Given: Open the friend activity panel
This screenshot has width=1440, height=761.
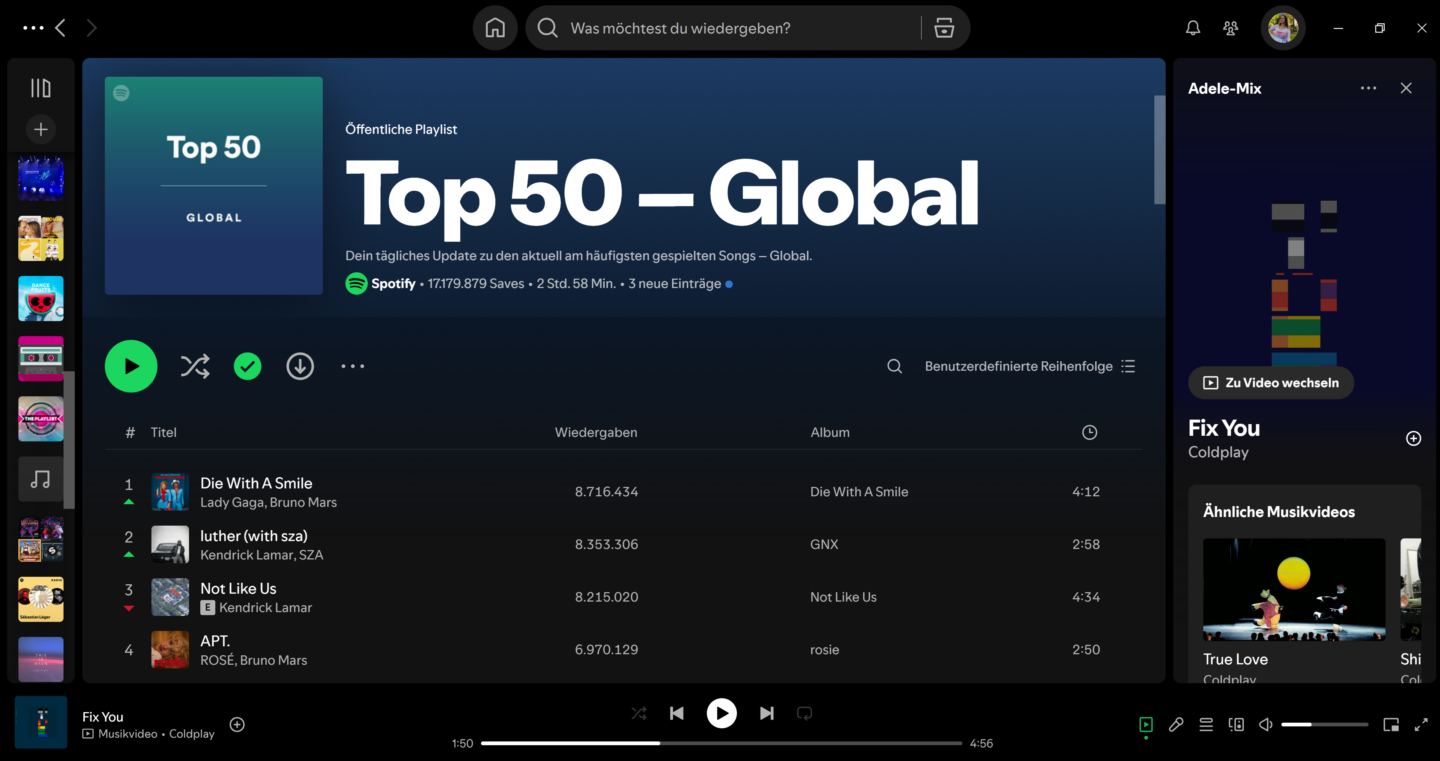Looking at the screenshot, I should (x=1230, y=27).
